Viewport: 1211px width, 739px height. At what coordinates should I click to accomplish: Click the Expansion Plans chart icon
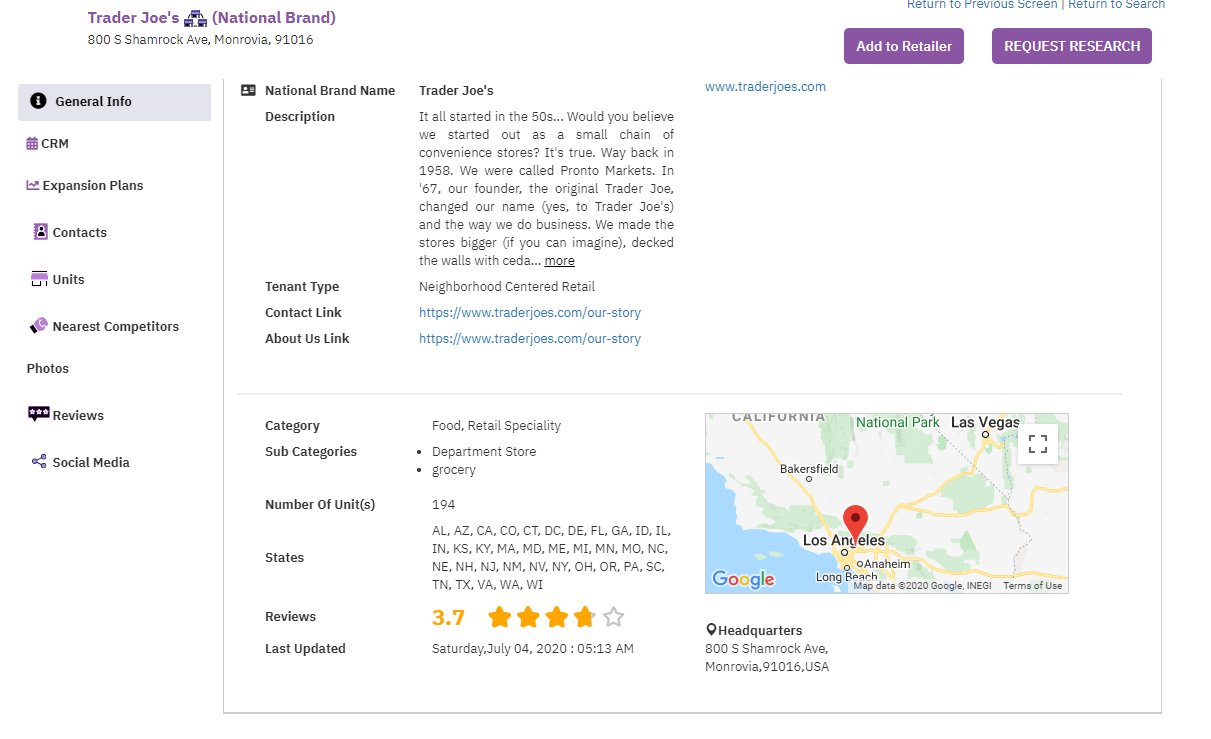(x=33, y=185)
